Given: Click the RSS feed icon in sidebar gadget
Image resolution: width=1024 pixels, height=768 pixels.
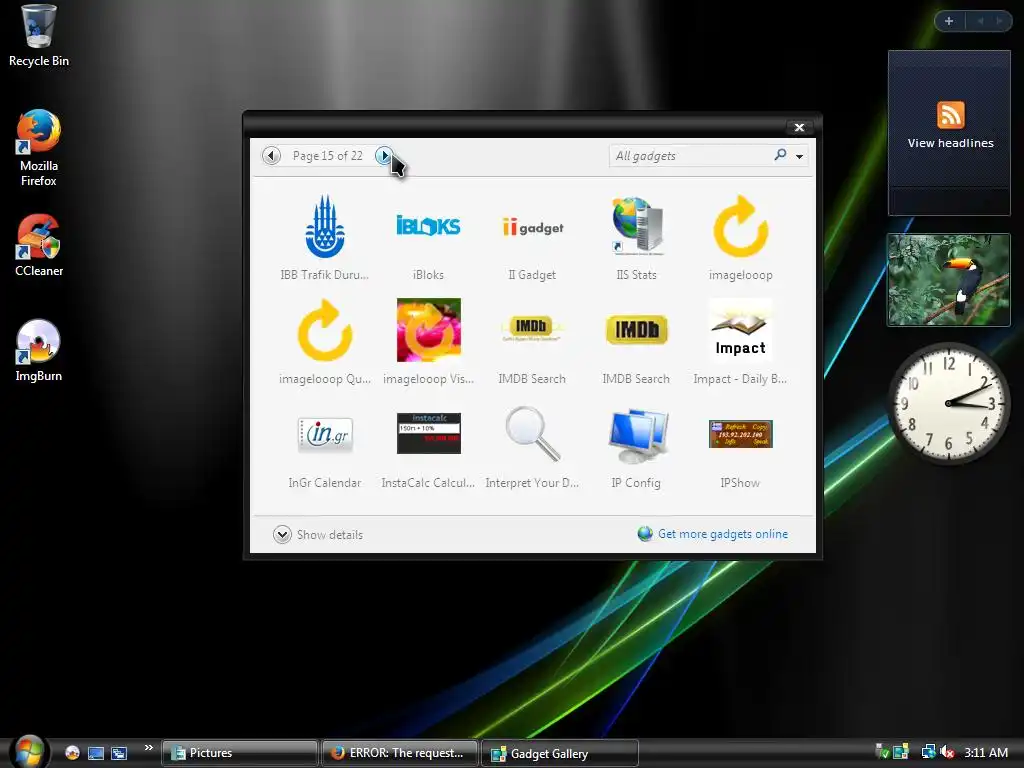Looking at the screenshot, I should (950, 115).
